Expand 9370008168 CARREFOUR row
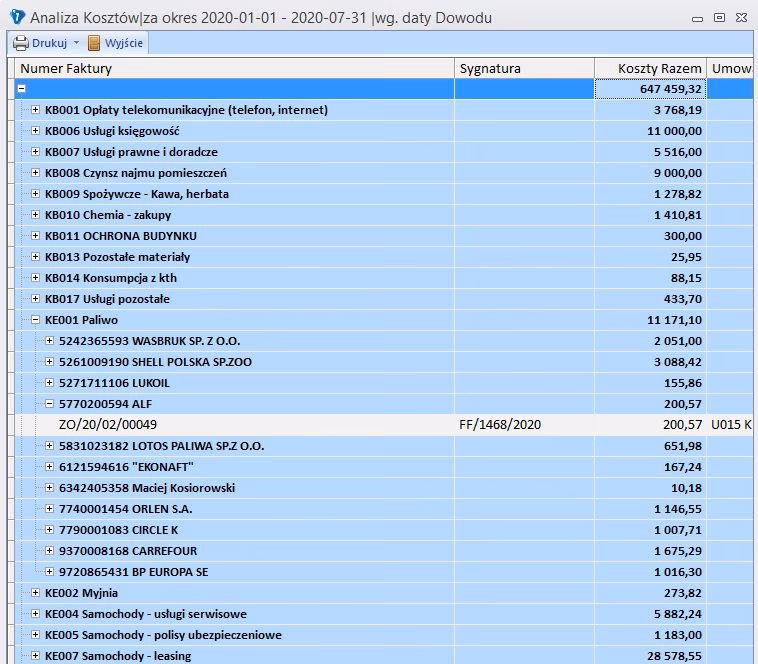The image size is (758, 664). click(x=49, y=551)
